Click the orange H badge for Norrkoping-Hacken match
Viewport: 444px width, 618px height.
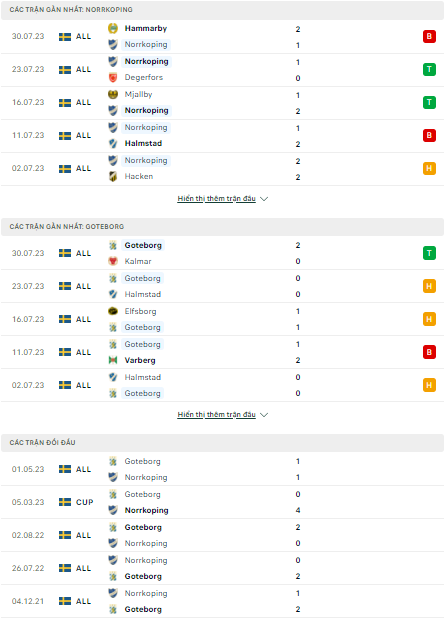(x=429, y=168)
